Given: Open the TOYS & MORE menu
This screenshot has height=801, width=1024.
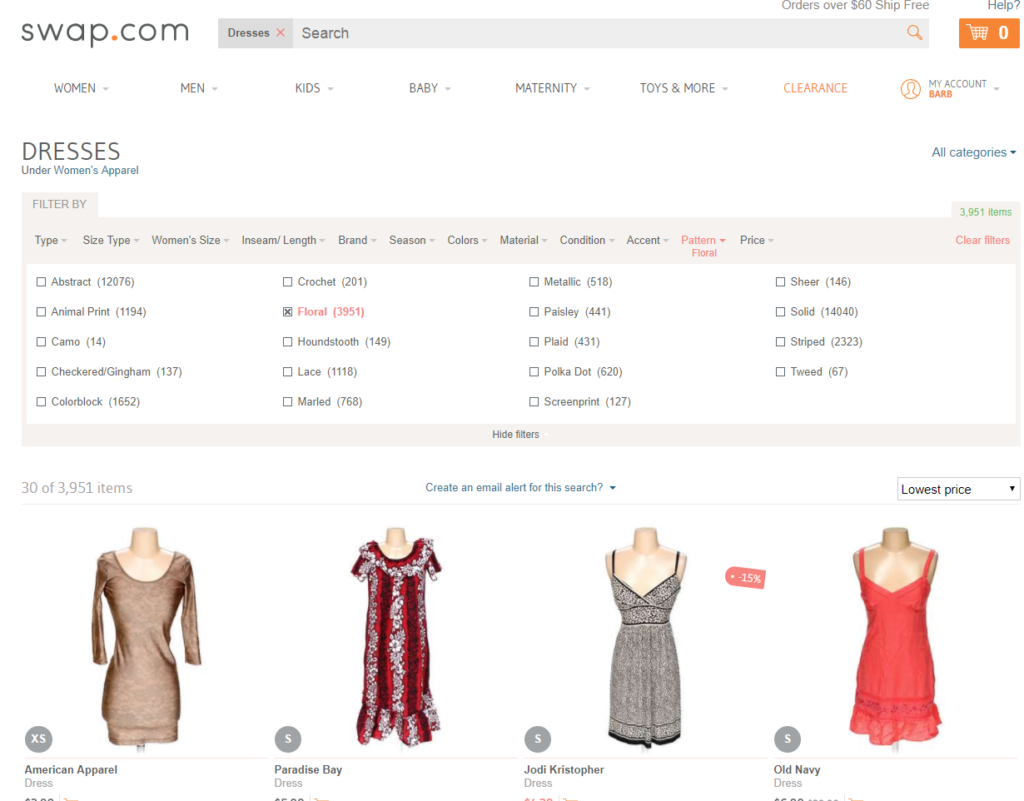Looking at the screenshot, I should coord(684,88).
